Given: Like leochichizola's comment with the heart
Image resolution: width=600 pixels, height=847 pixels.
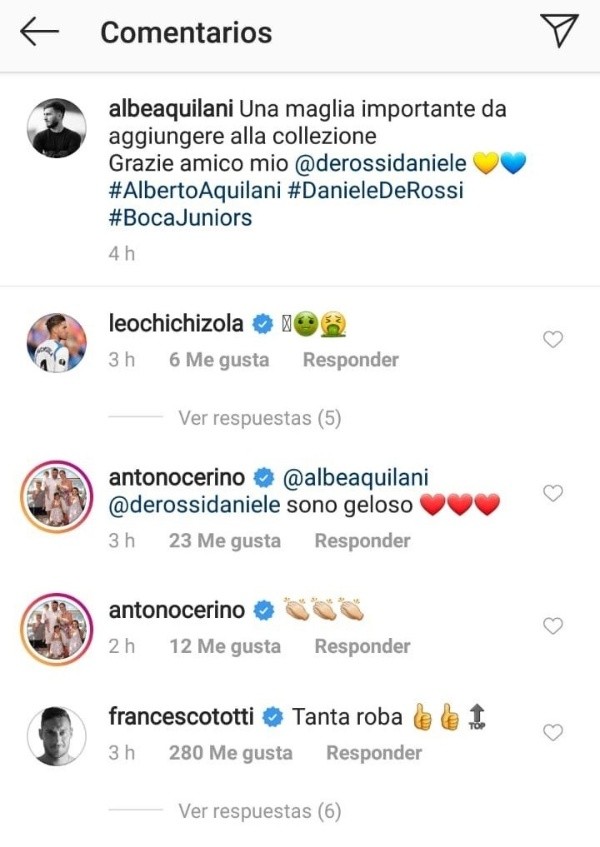Looking at the screenshot, I should coord(553,339).
